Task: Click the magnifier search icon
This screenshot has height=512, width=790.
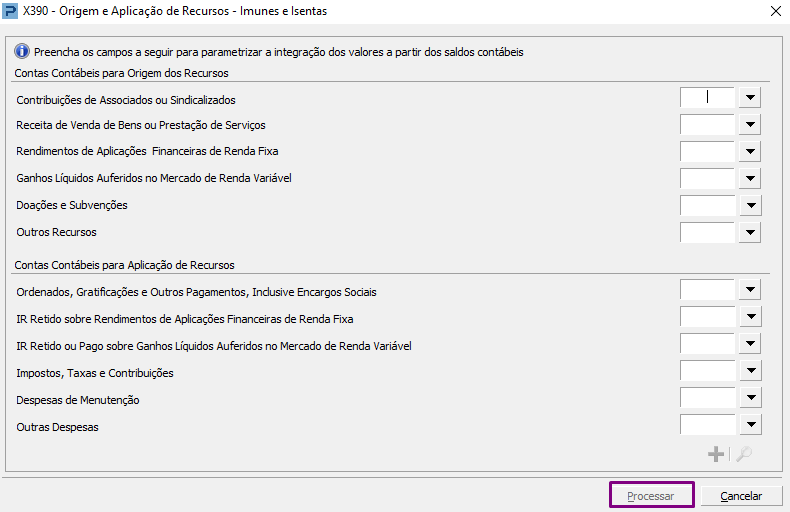Action: [x=744, y=454]
